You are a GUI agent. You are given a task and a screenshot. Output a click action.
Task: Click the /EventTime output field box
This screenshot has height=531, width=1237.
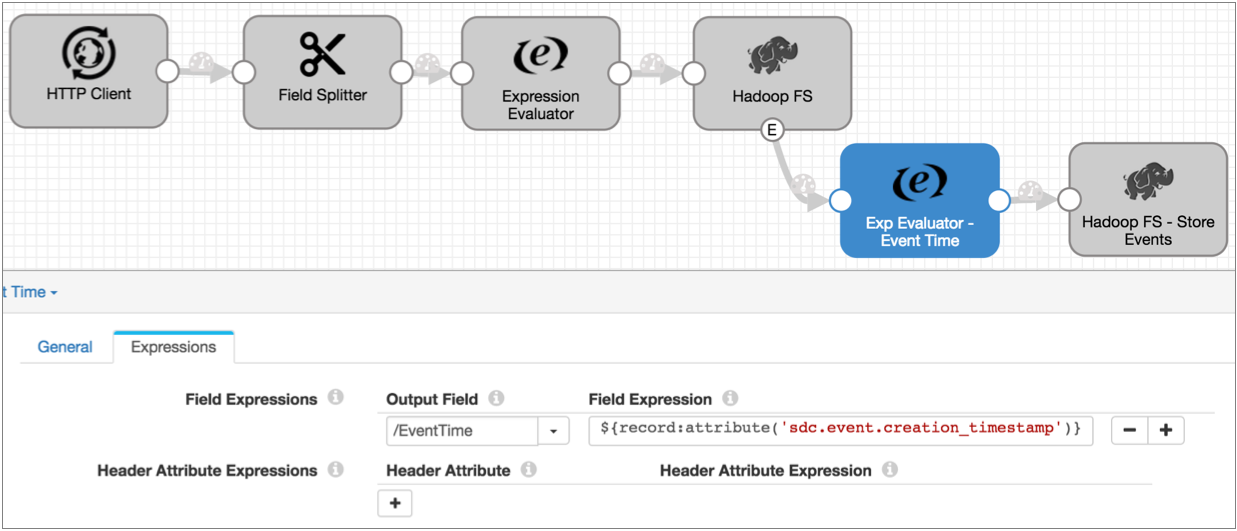pos(462,431)
